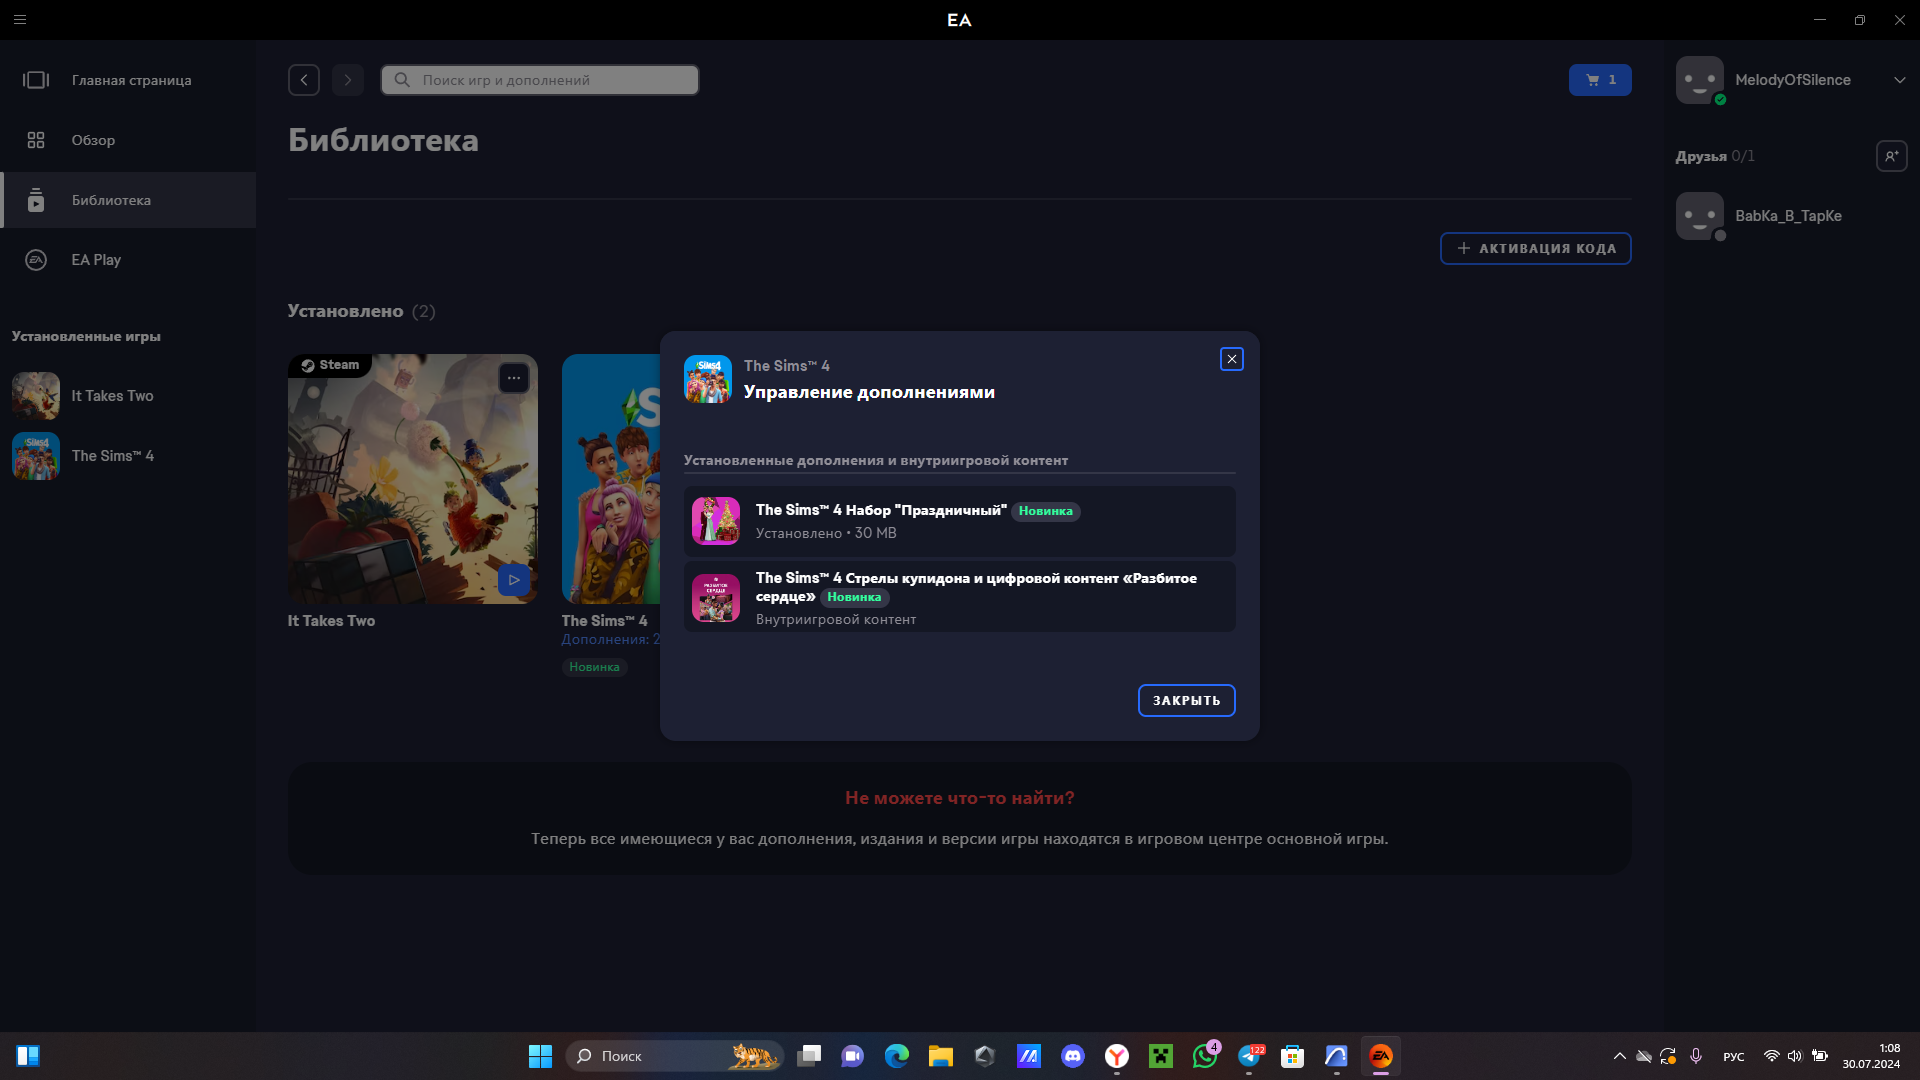Click the It Takes Two cover art
The image size is (1920, 1080).
(413, 479)
